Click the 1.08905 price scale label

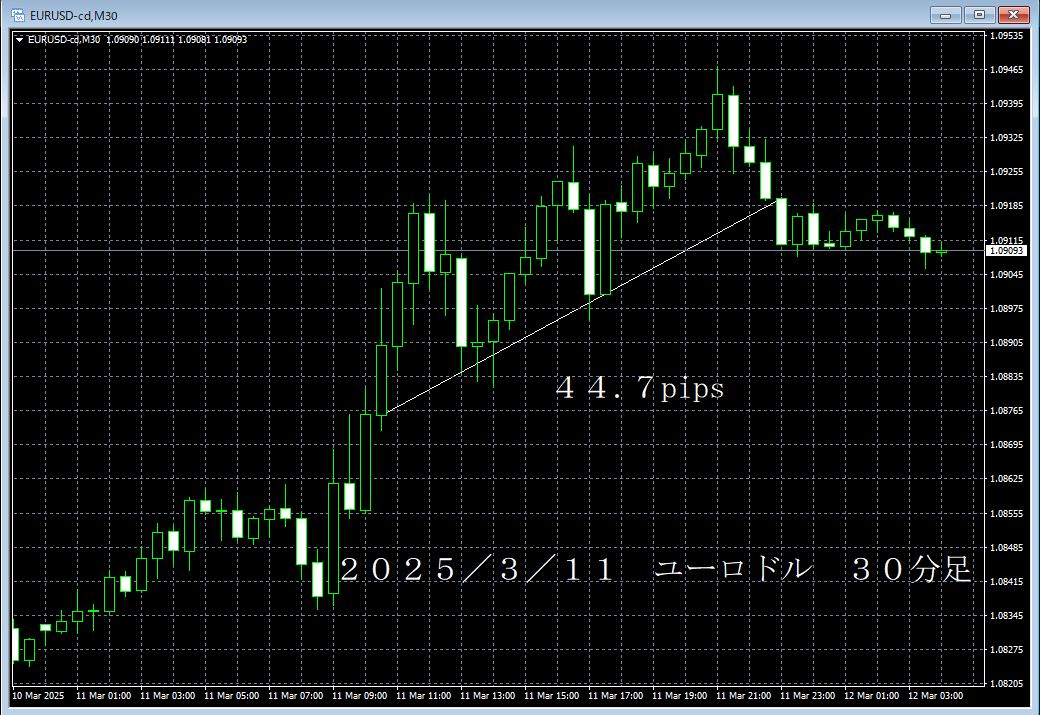1006,342
